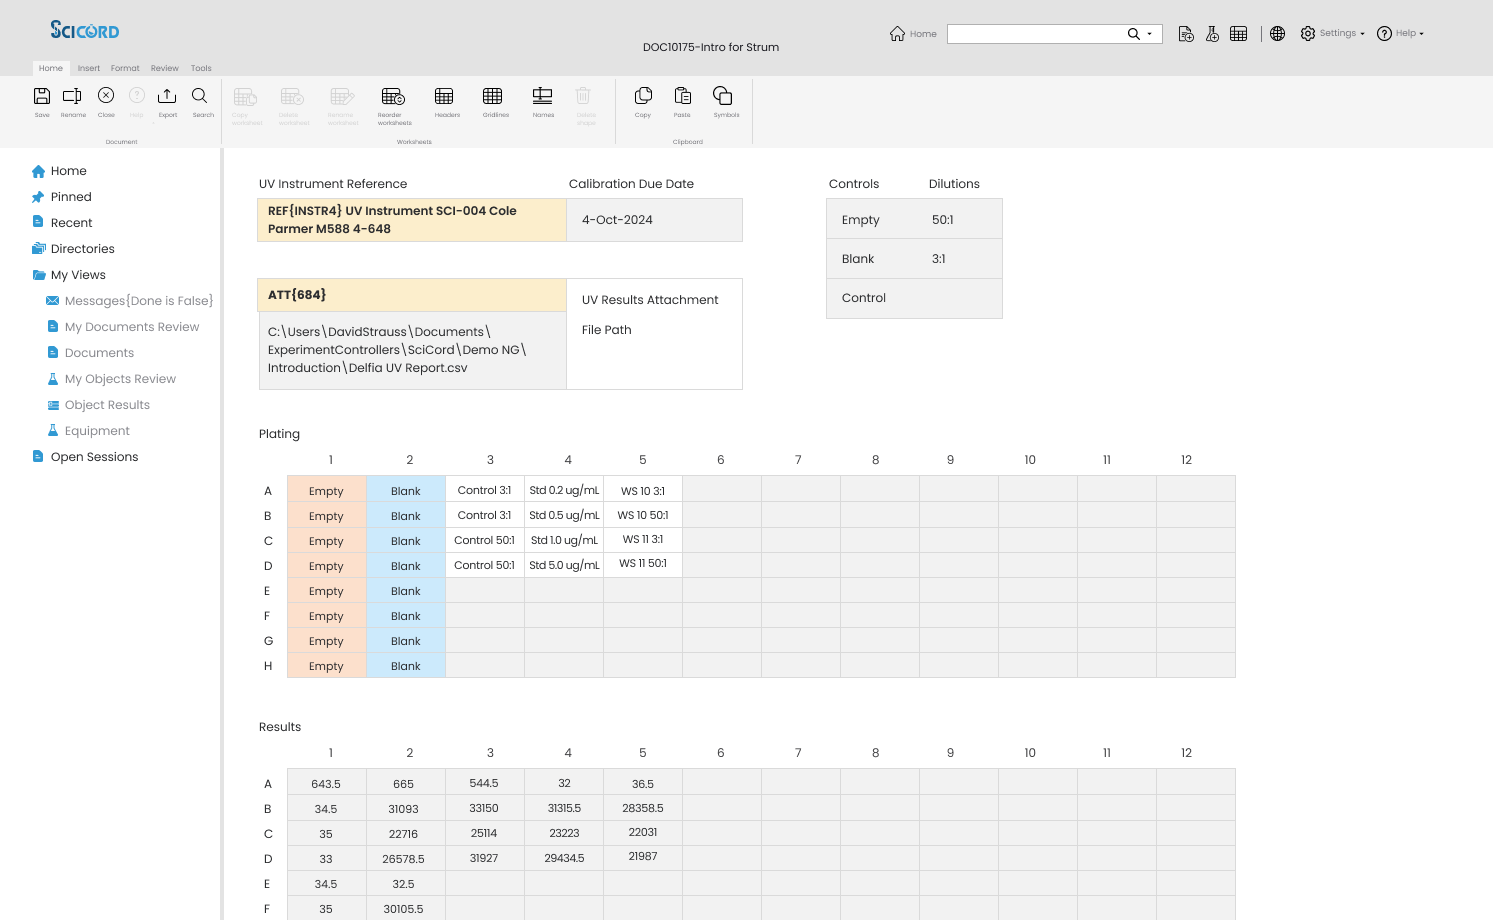
Task: Select Plating cell 'Std 5.0 ug/mL'
Action: point(564,565)
